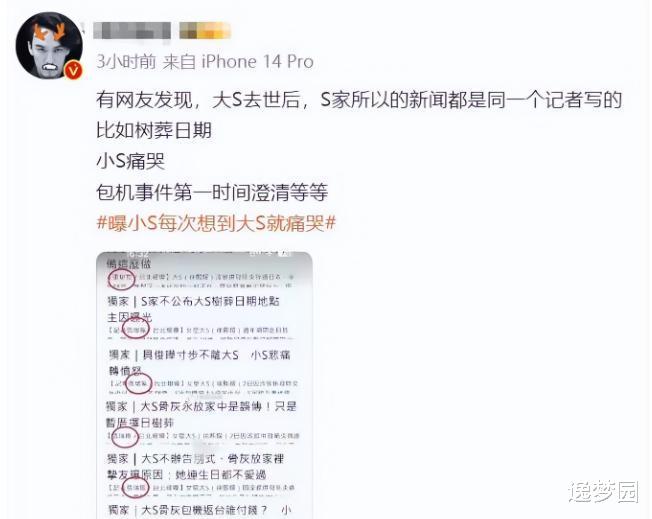Click the line "小S痛哭"

131,161
